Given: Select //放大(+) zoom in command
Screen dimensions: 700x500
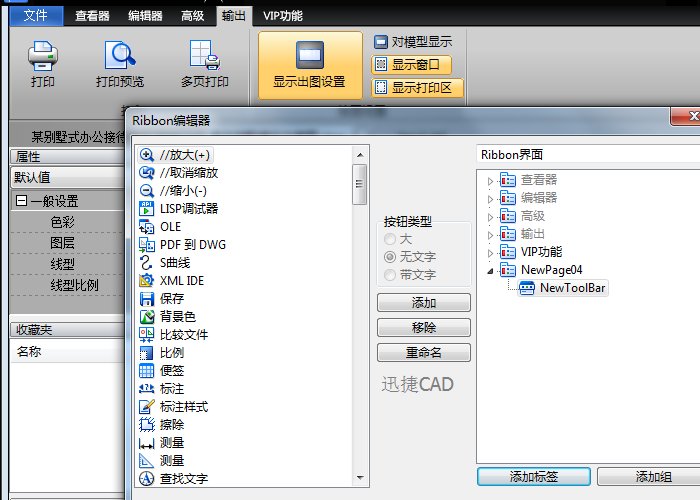Looking at the screenshot, I should pyautogui.click(x=175, y=155).
